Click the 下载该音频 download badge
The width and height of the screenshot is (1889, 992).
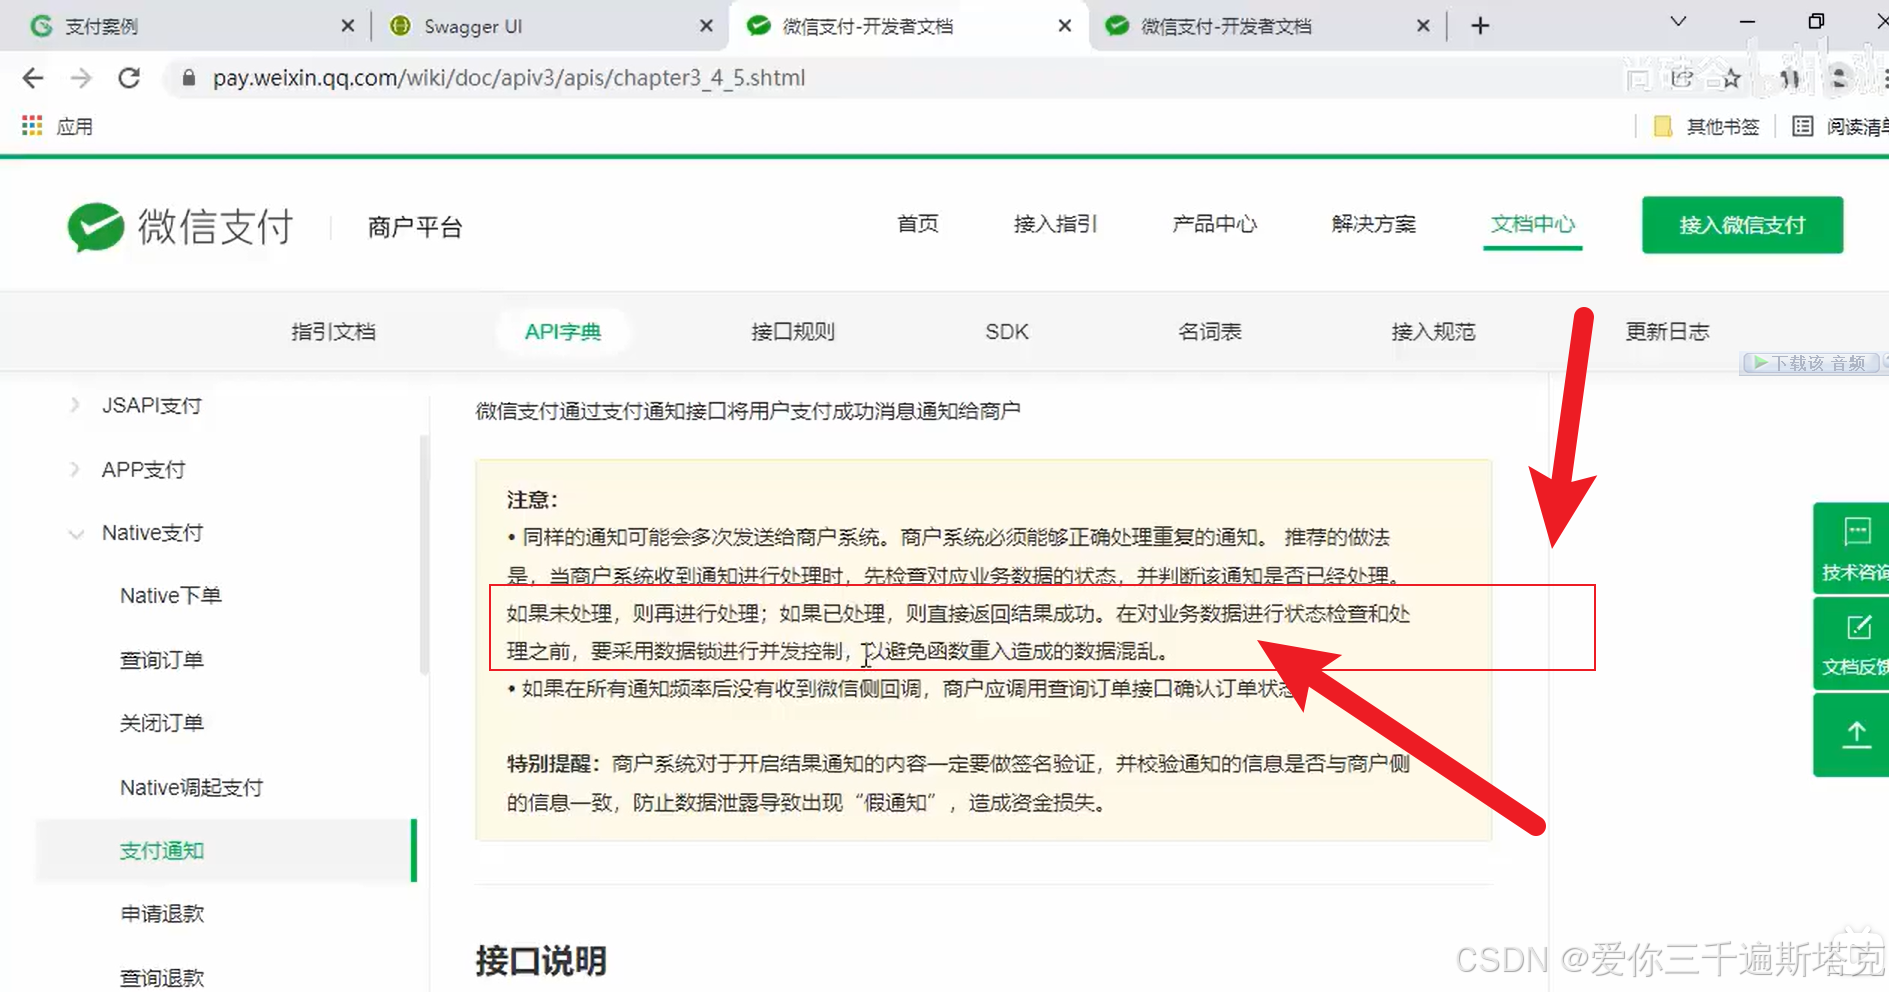click(1810, 362)
